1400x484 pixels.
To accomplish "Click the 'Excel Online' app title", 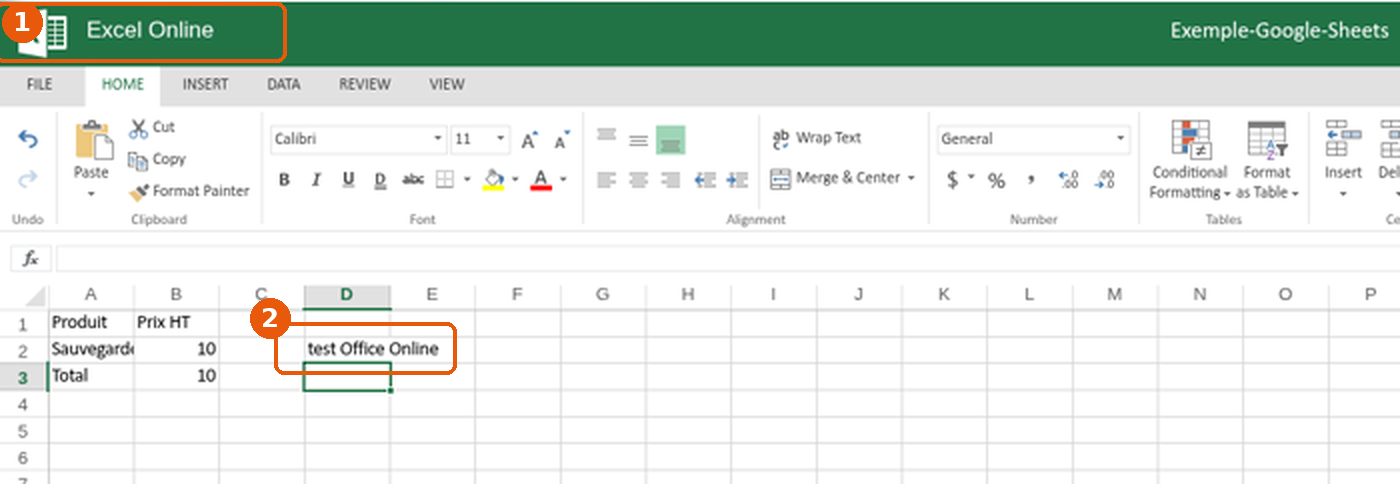I will click(150, 30).
